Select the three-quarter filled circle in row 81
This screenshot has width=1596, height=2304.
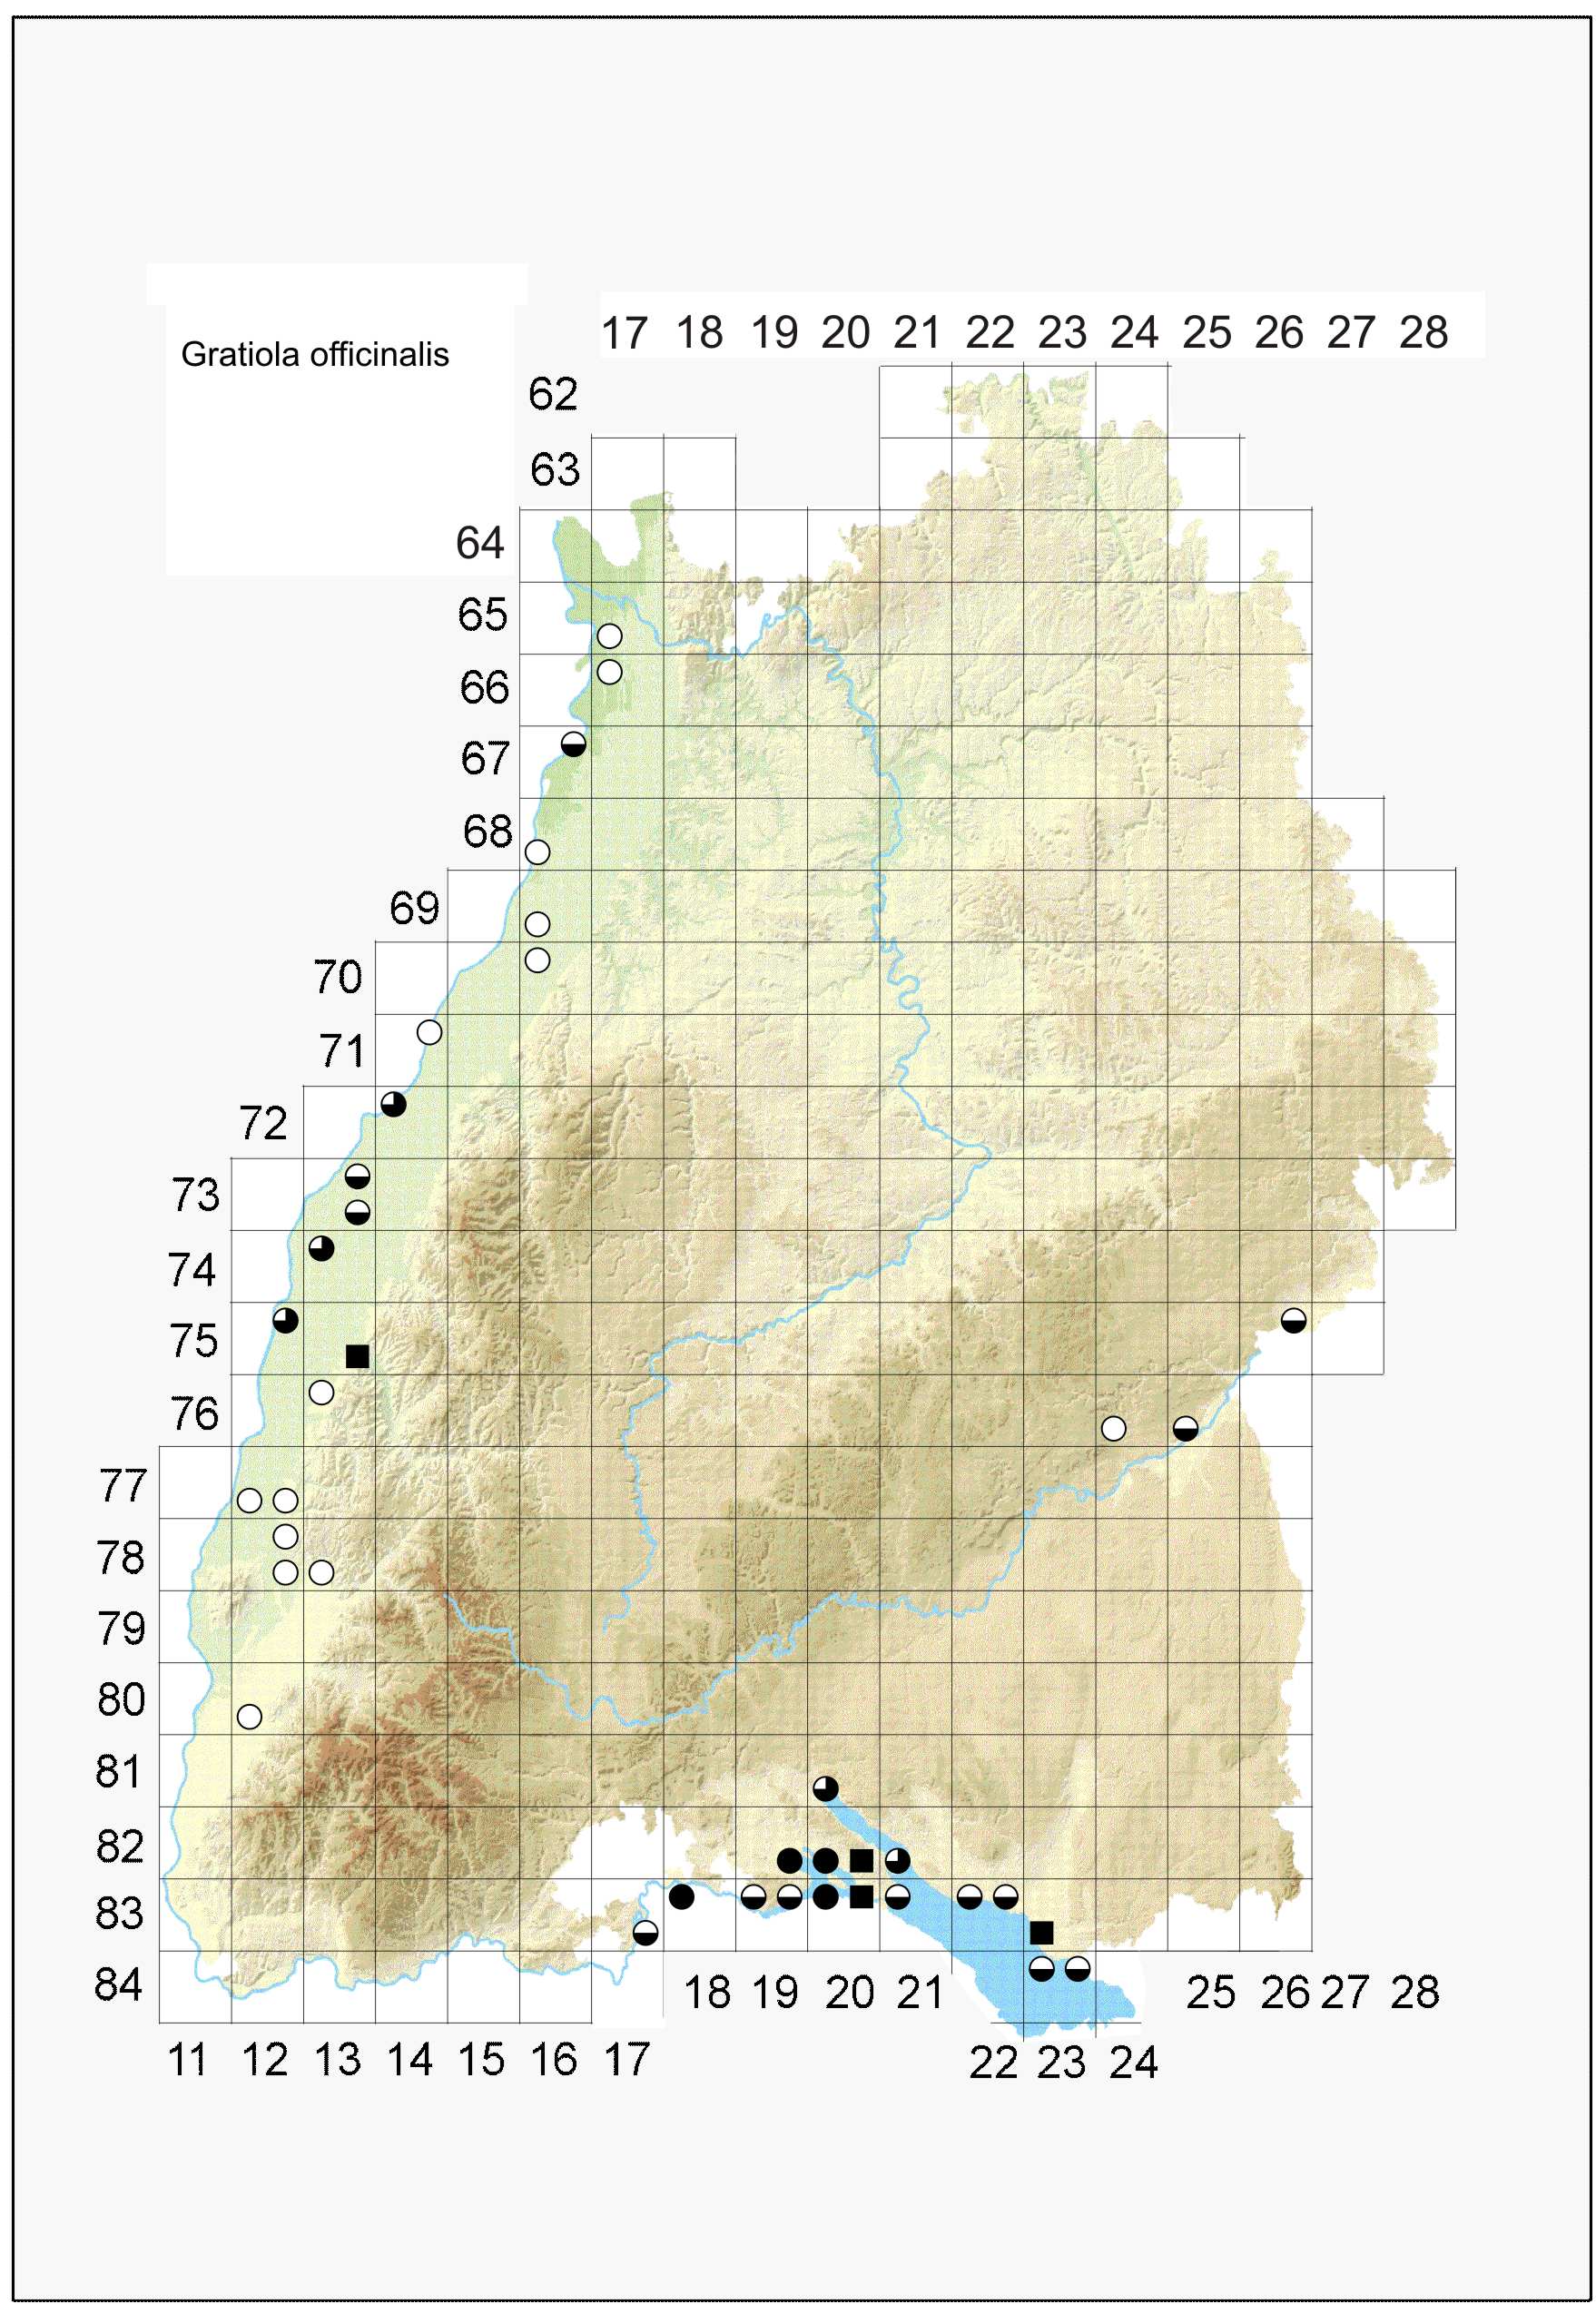tap(825, 1788)
